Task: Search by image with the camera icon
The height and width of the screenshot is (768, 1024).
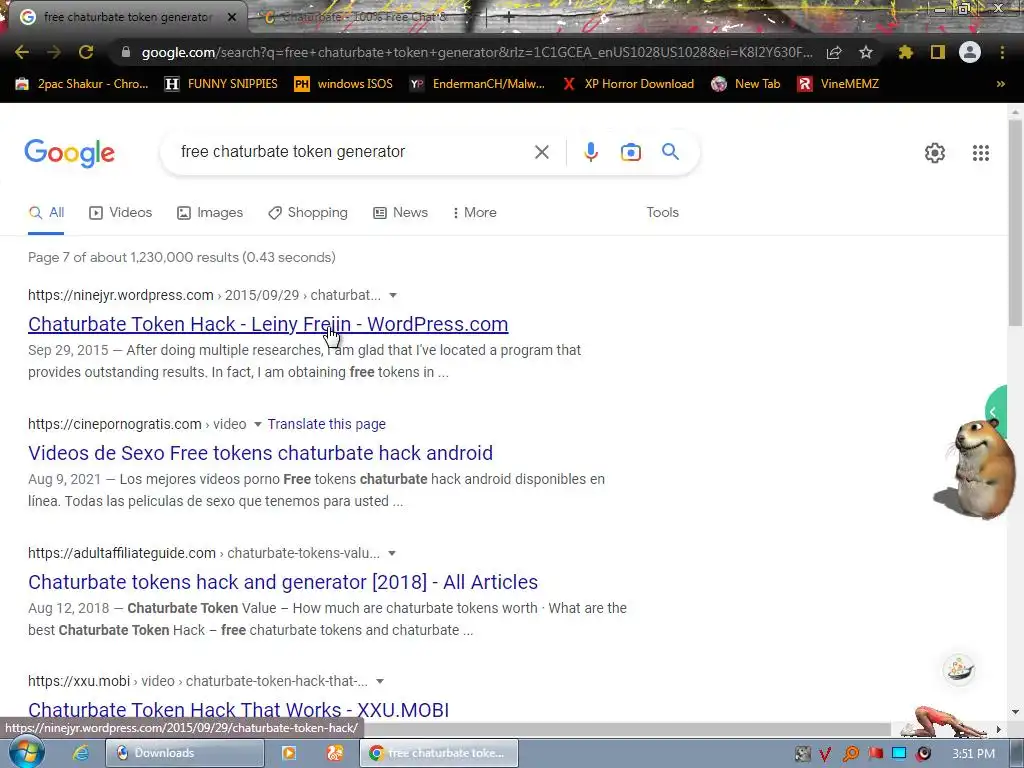Action: click(630, 152)
